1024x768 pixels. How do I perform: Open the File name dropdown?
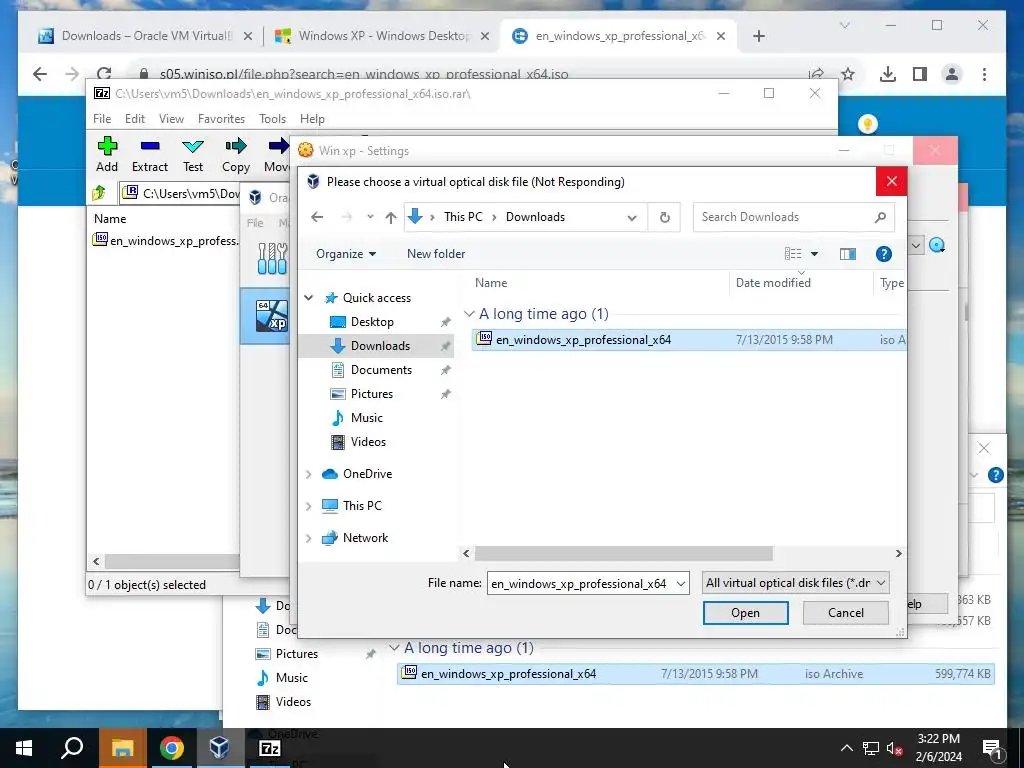[x=680, y=583]
